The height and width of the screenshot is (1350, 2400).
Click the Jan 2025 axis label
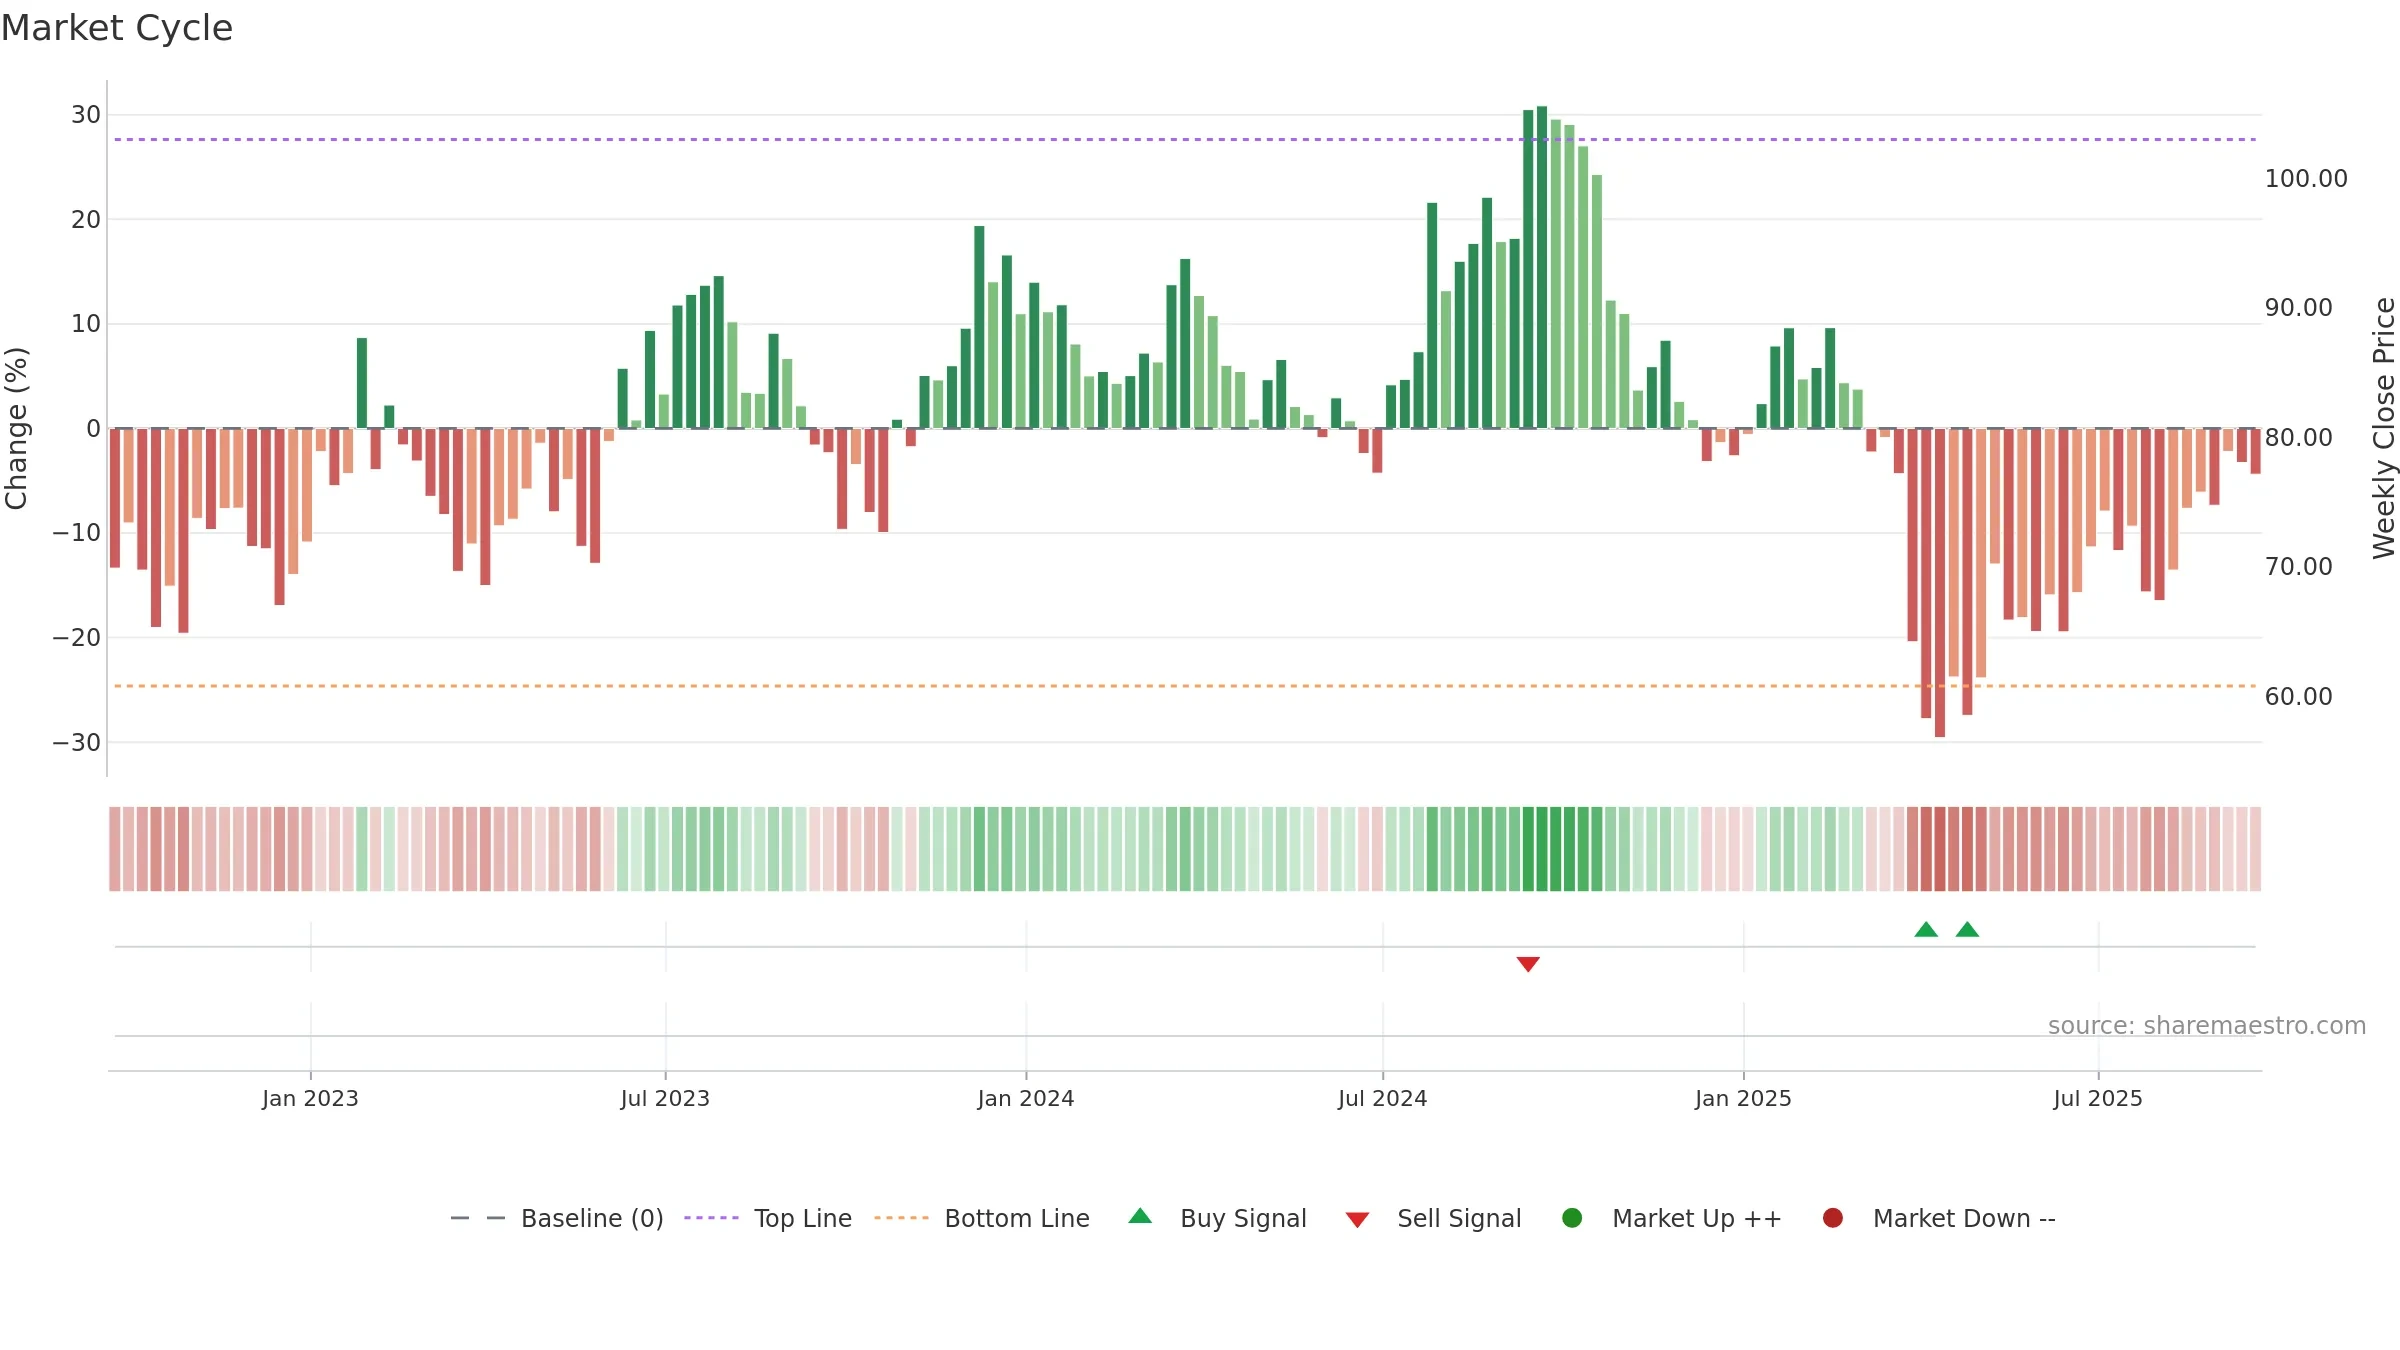click(1743, 1098)
